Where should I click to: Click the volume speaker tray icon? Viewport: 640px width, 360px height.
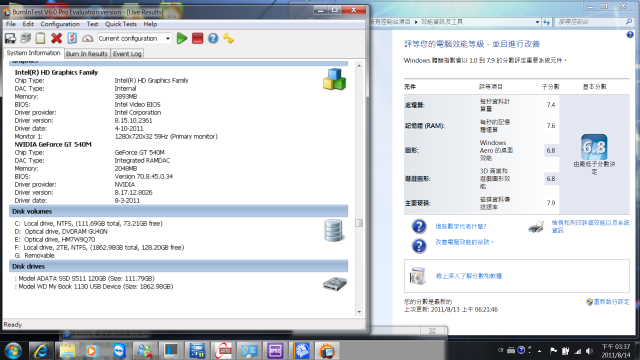589,351
